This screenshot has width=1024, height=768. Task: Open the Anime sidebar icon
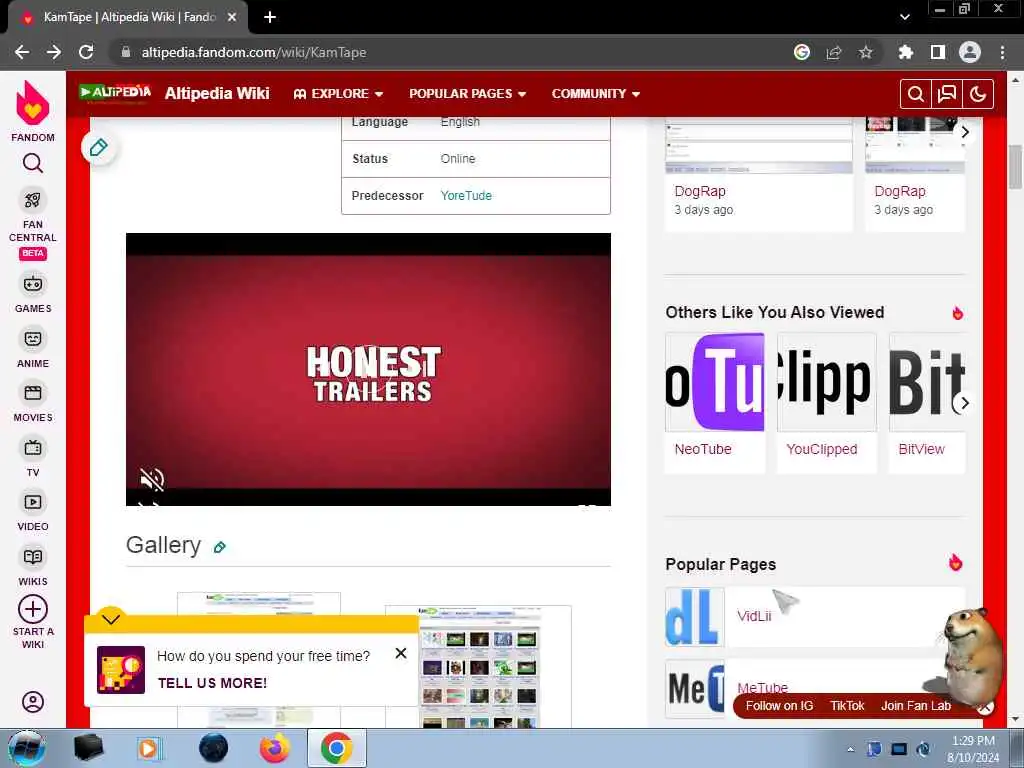pos(33,339)
